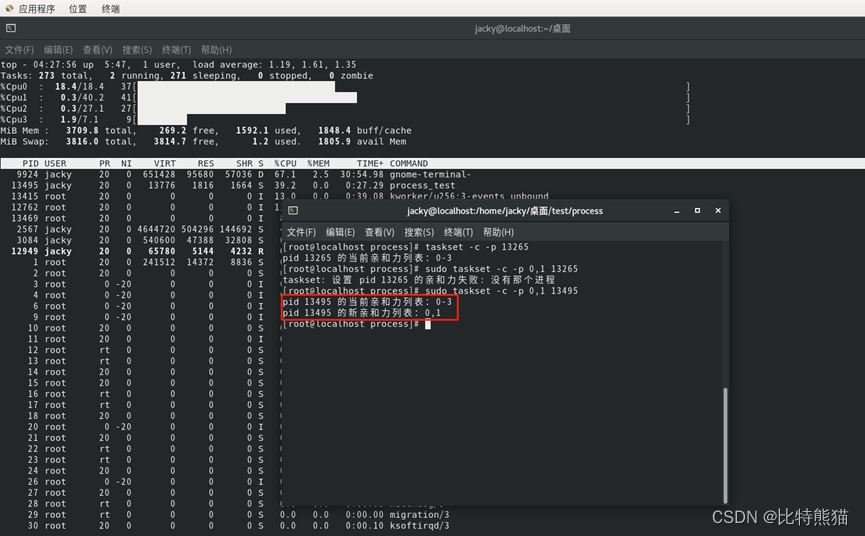Maximize the process terminal window
This screenshot has width=865, height=536.
[x=697, y=211]
